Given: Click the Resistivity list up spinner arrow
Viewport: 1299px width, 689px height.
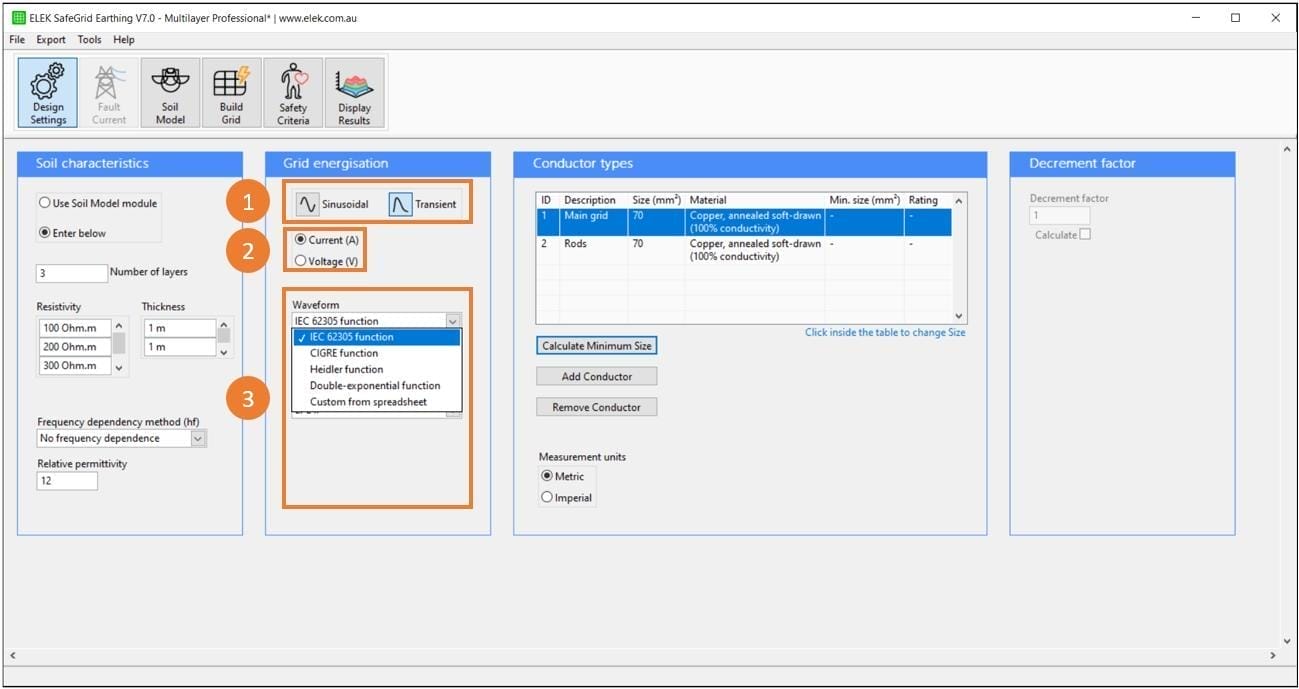Looking at the screenshot, I should click(121, 325).
